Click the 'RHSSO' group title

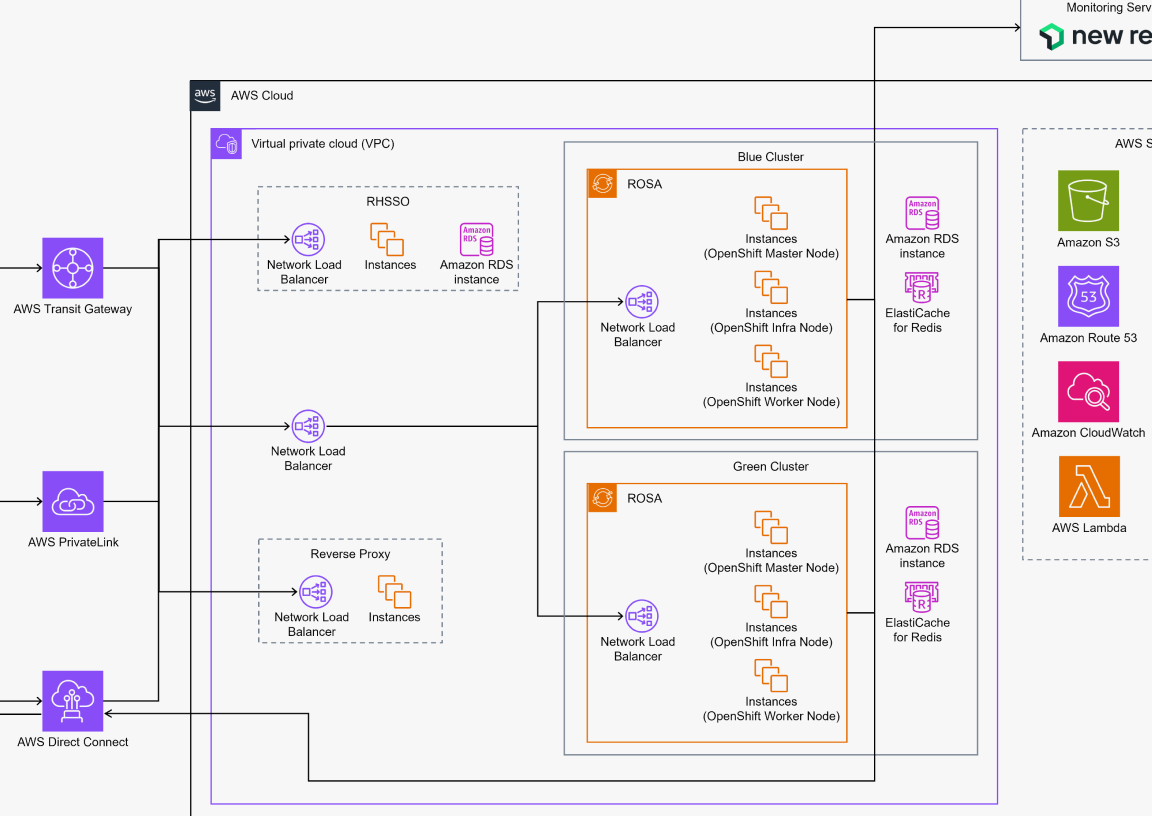[x=388, y=201]
